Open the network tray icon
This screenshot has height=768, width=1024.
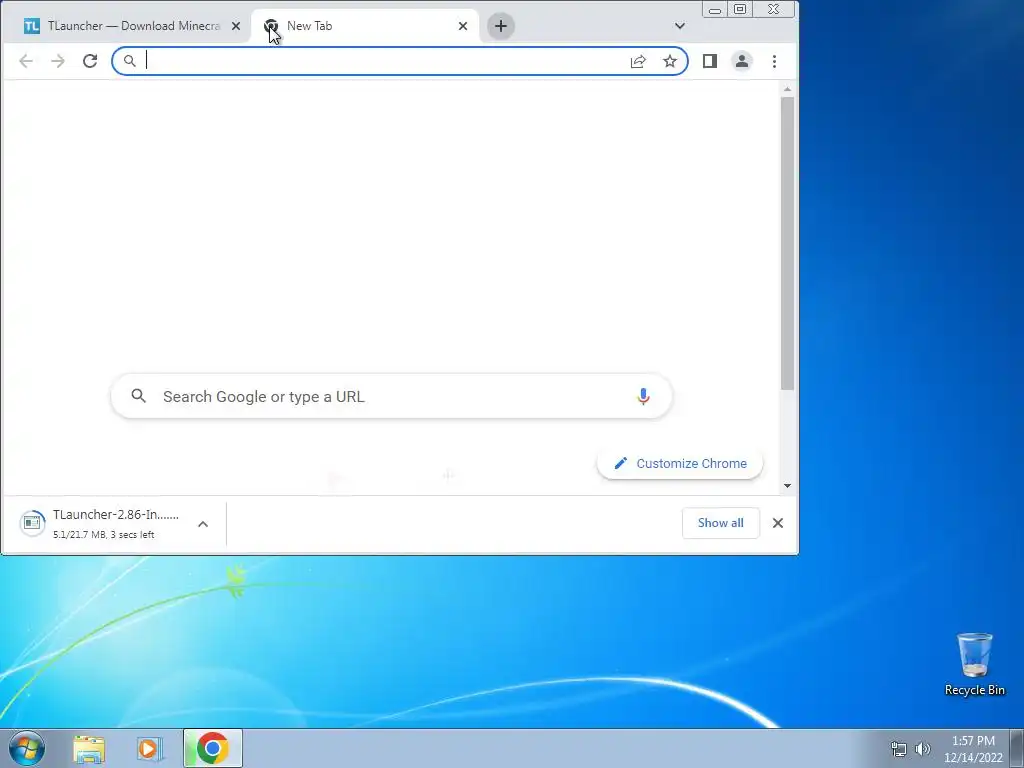tap(899, 749)
